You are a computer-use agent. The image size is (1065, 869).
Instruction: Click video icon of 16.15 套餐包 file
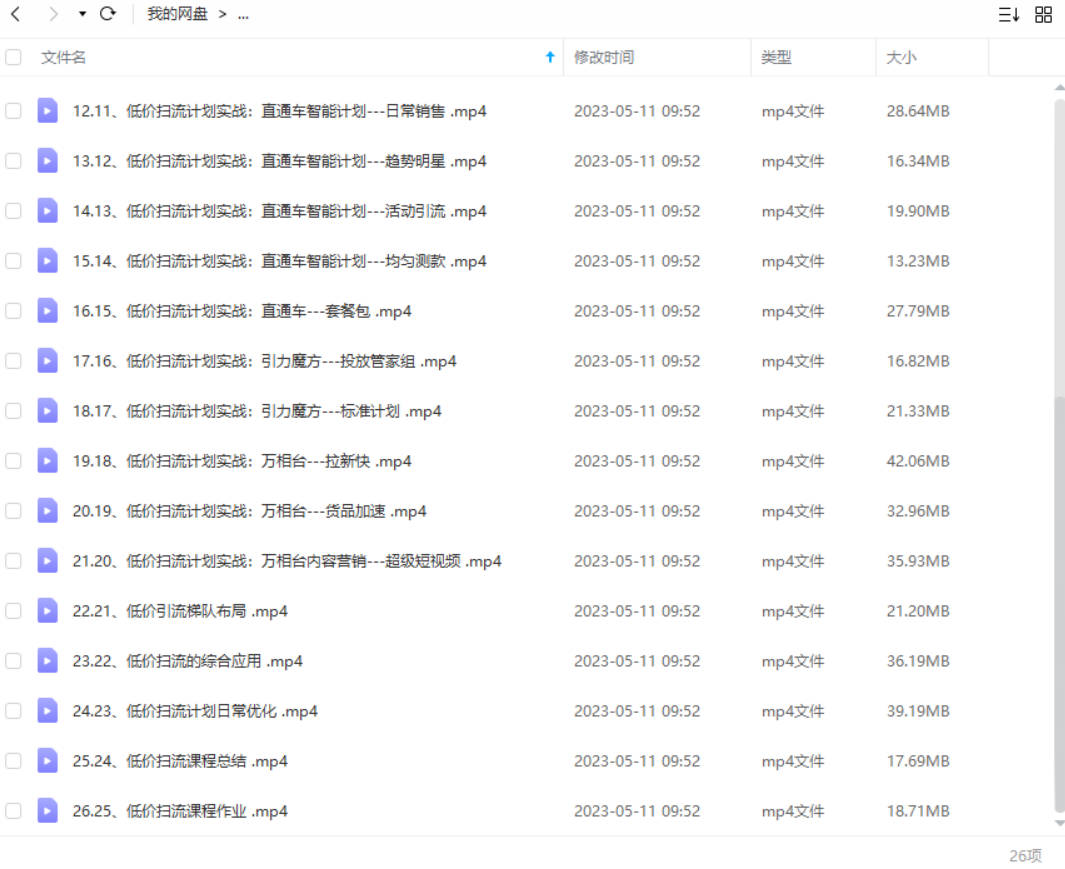pyautogui.click(x=47, y=311)
